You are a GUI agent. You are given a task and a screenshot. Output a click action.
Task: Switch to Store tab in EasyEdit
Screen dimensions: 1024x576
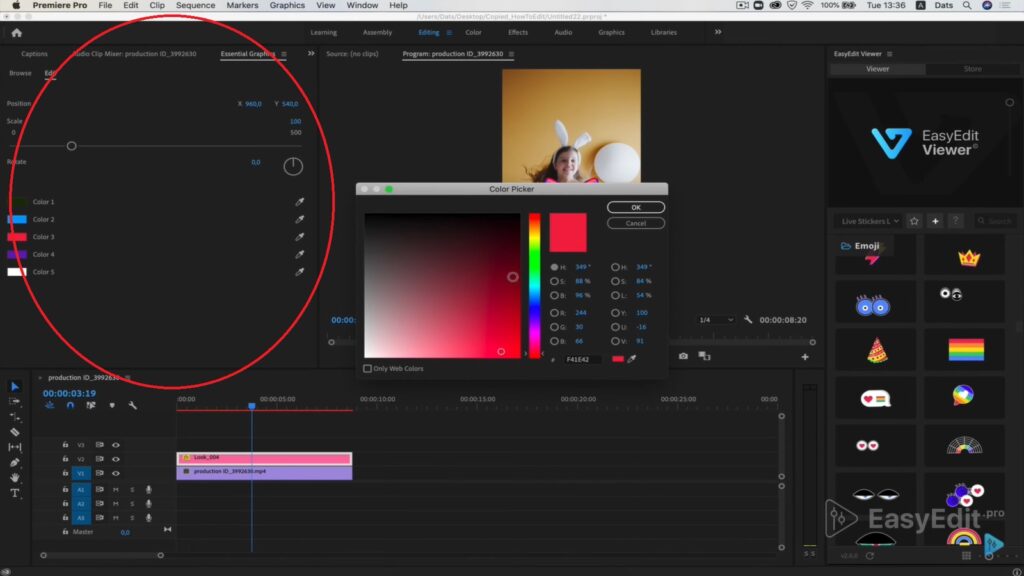tap(972, 69)
